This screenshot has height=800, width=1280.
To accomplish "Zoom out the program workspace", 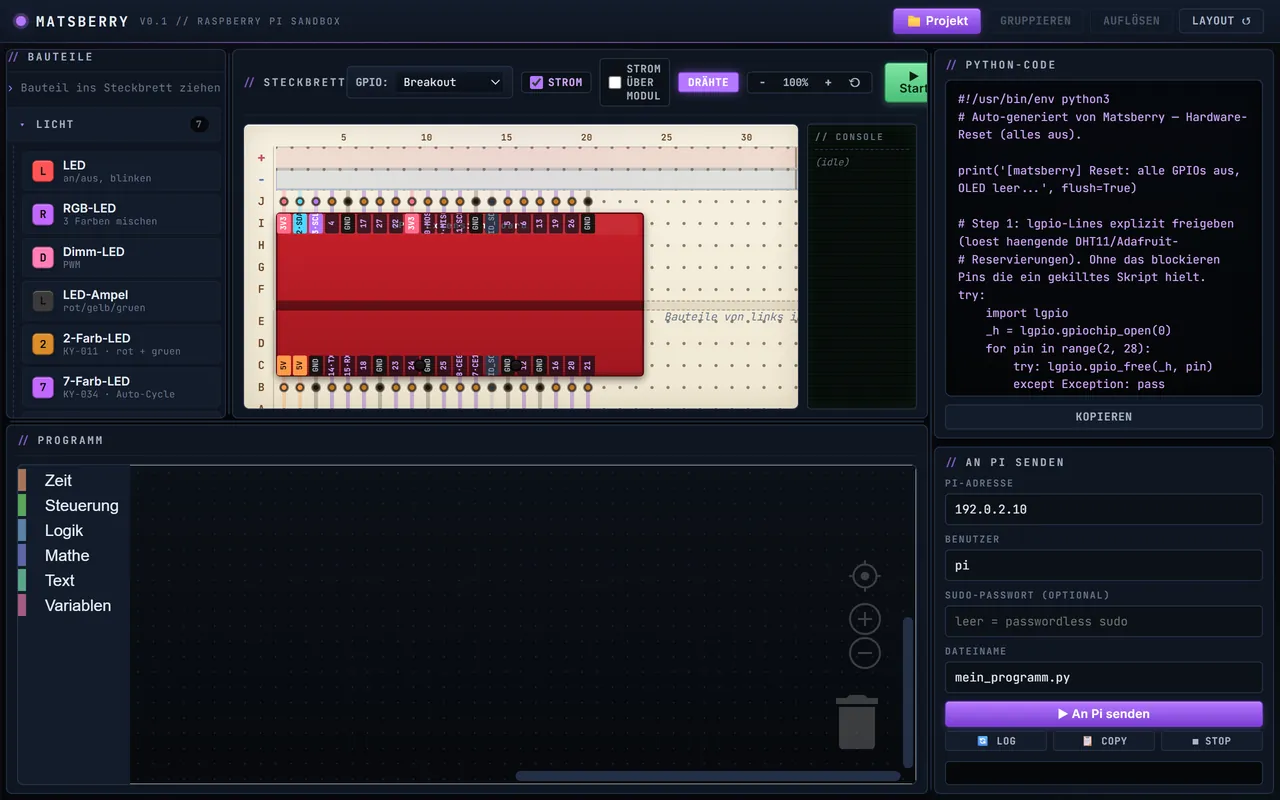I will tap(864, 653).
